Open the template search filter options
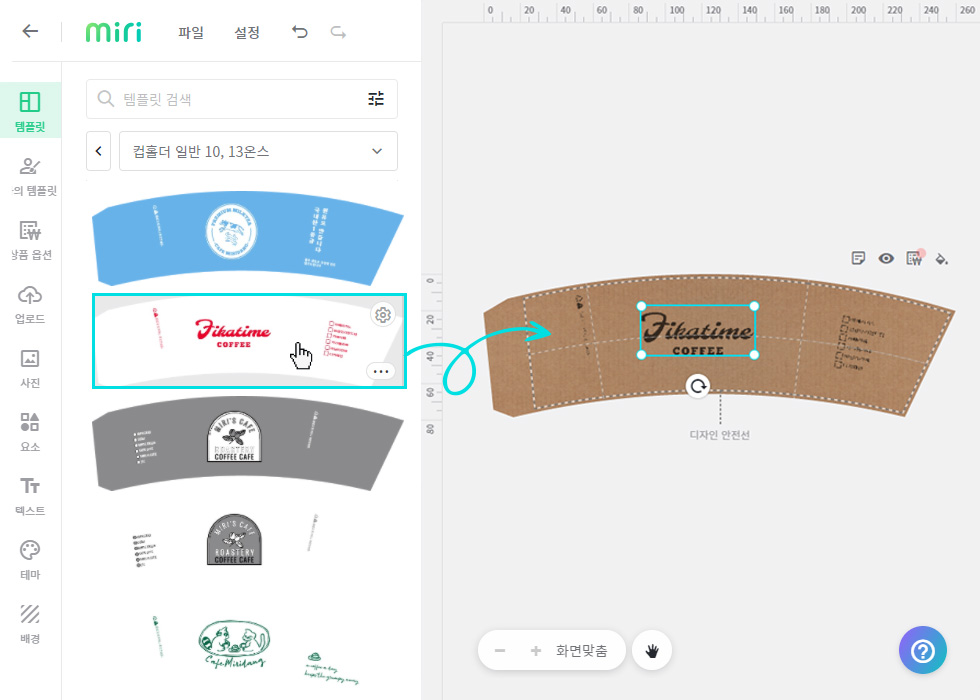The height and width of the screenshot is (700, 980). (x=376, y=99)
